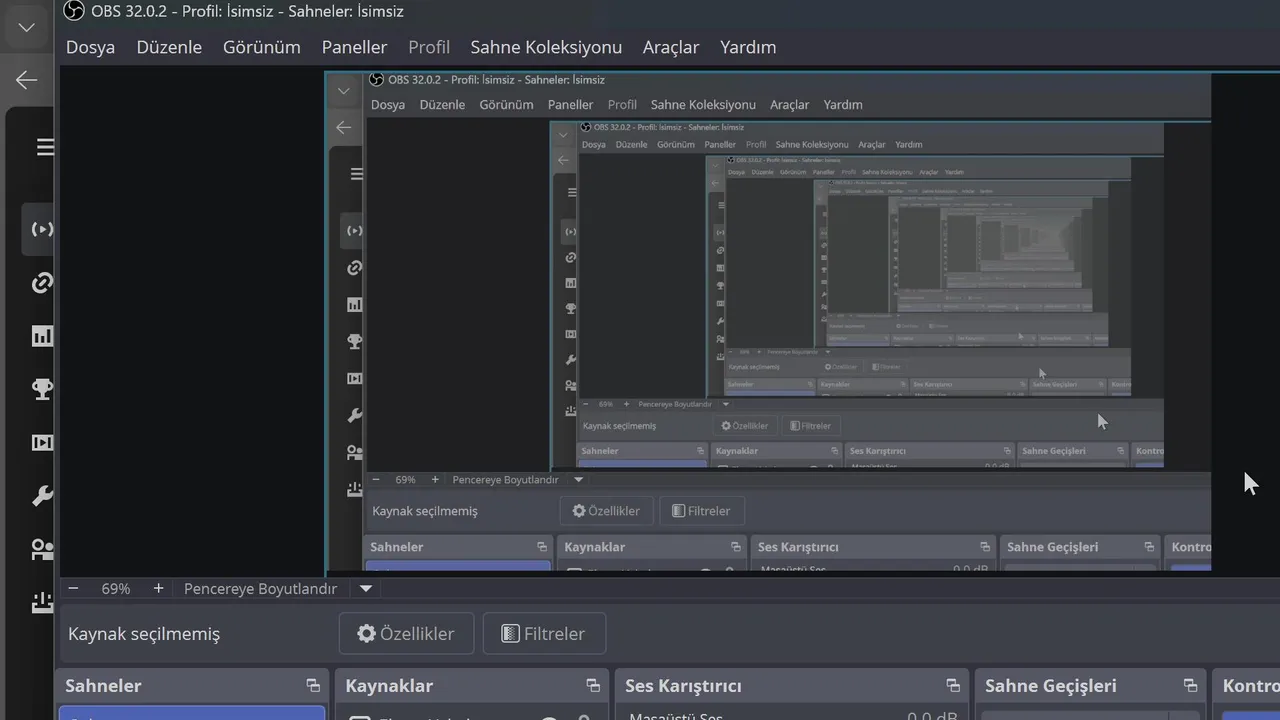Click Özellikler in the largest nested preview
Viewport: 1280px width, 720px height.
606,511
